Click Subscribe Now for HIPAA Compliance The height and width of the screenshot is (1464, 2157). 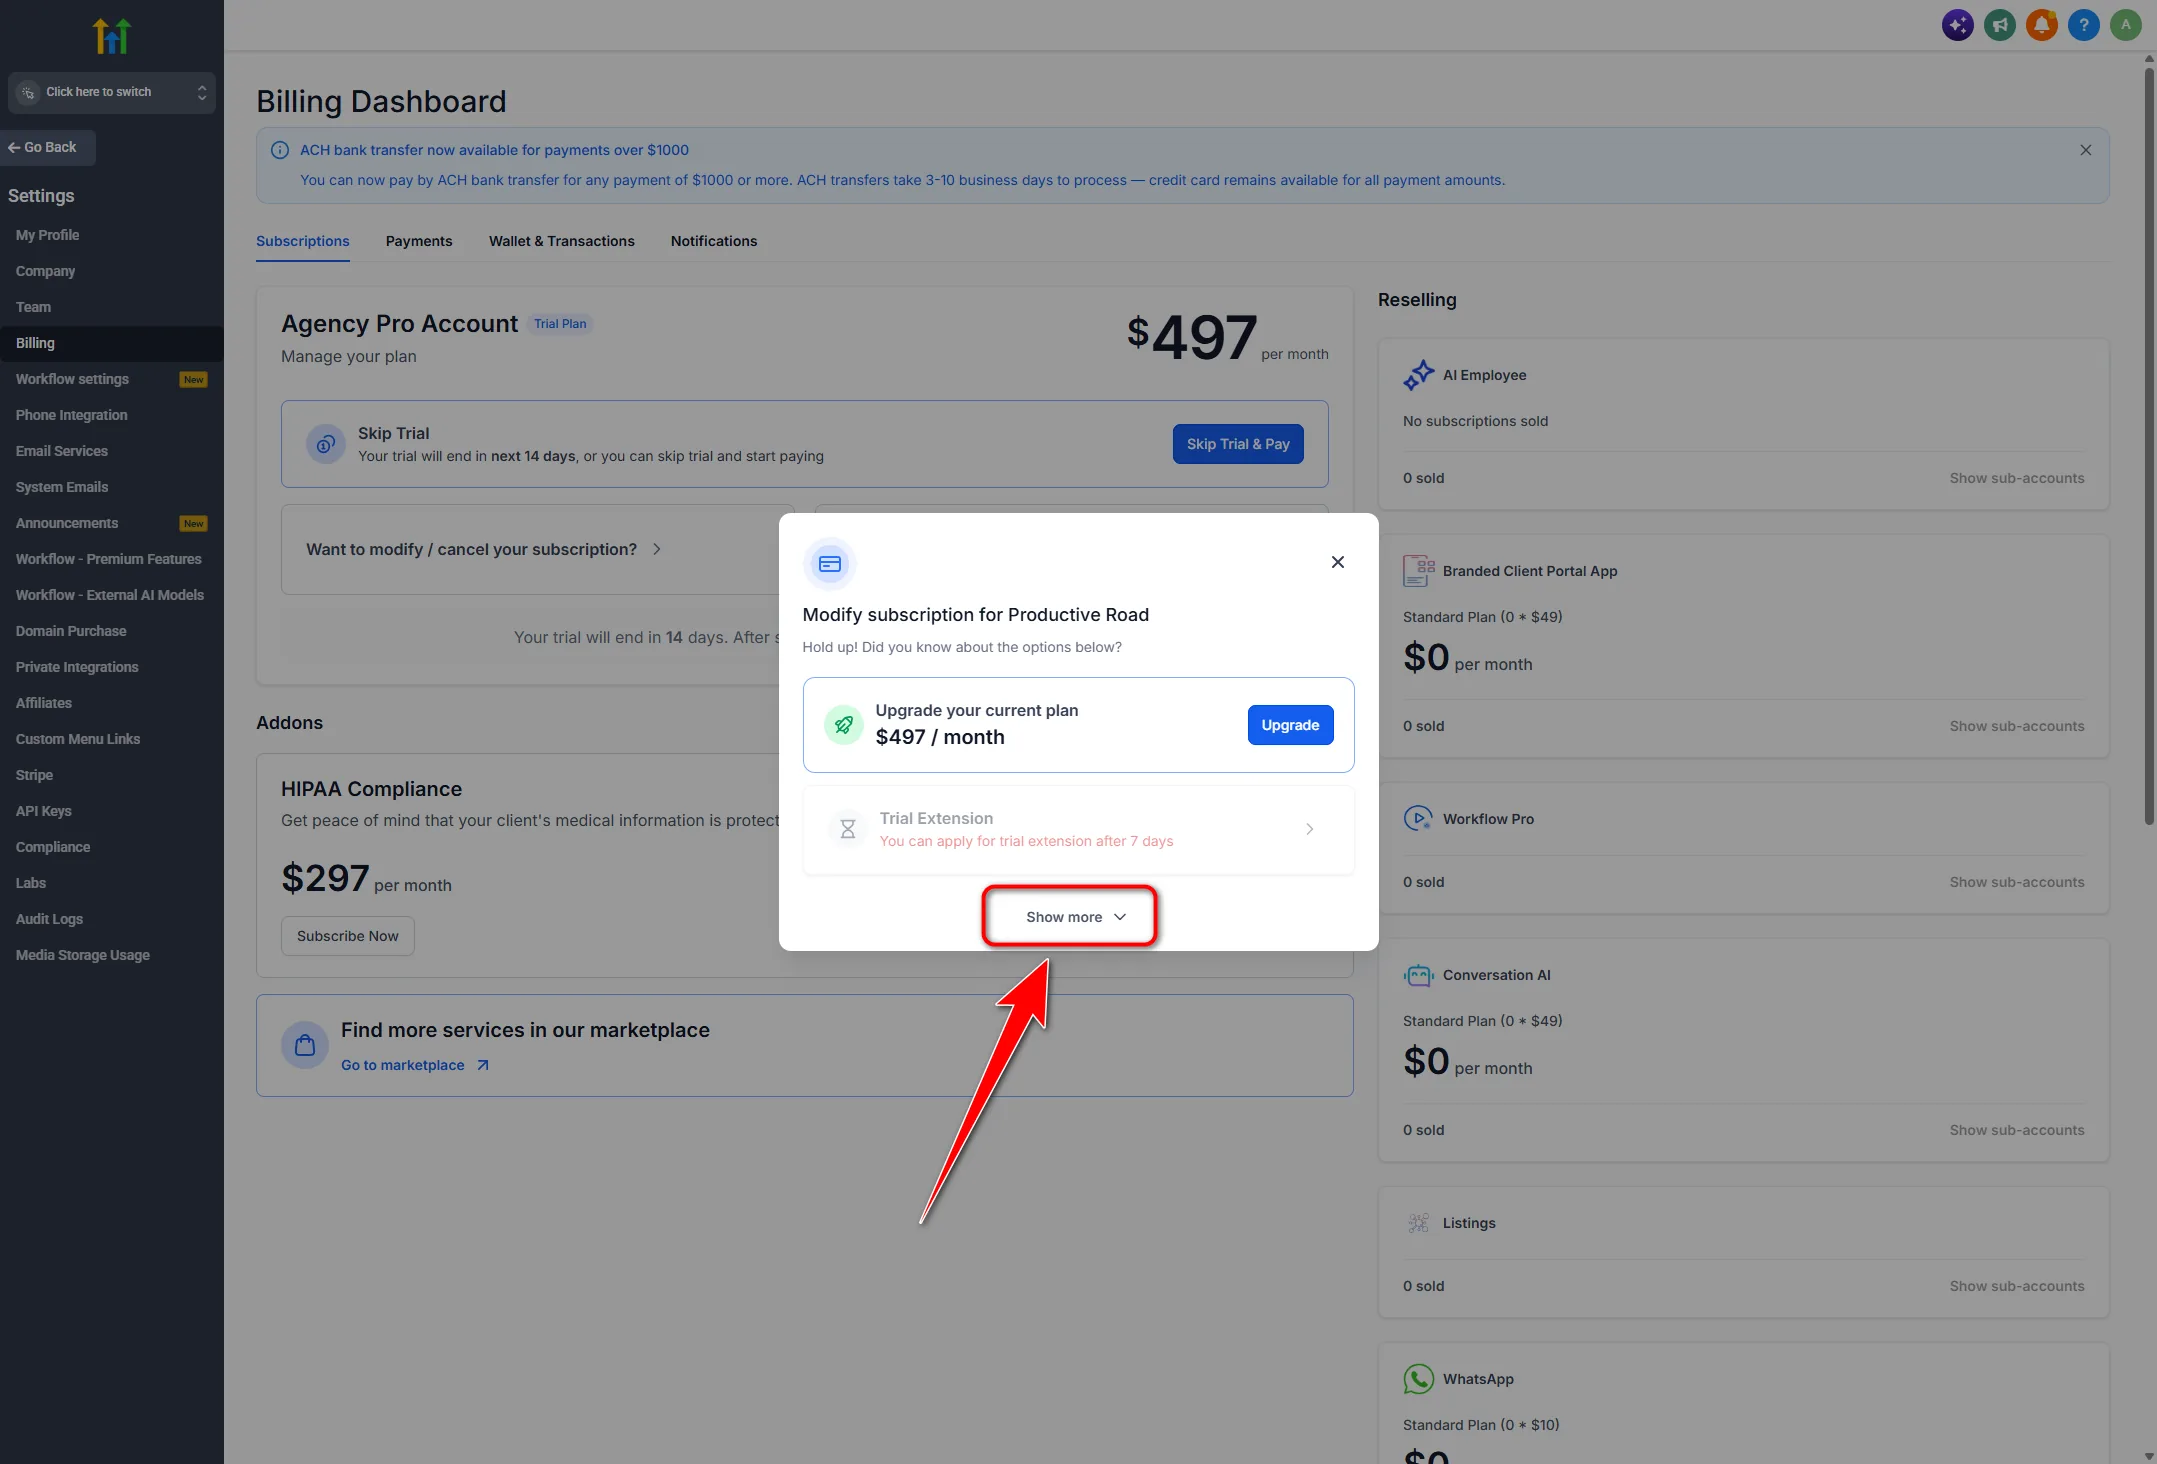pyautogui.click(x=348, y=936)
